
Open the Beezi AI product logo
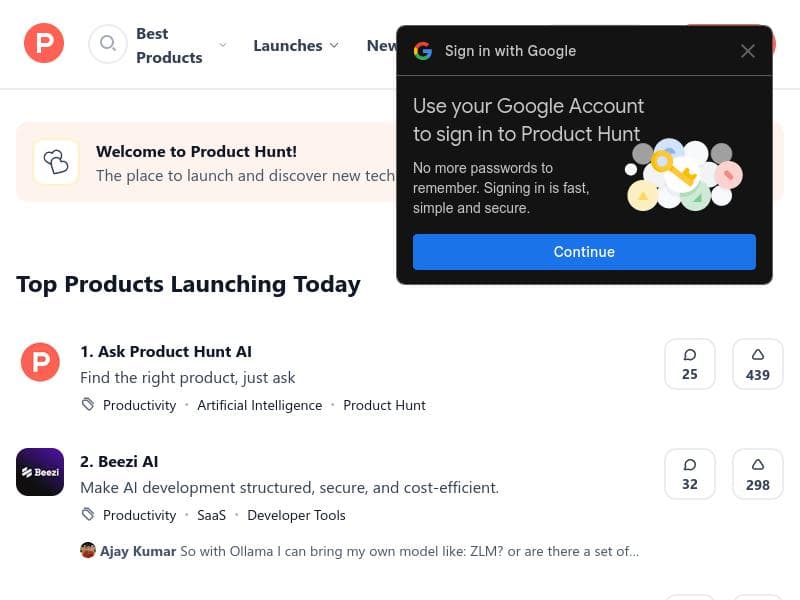[40, 472]
